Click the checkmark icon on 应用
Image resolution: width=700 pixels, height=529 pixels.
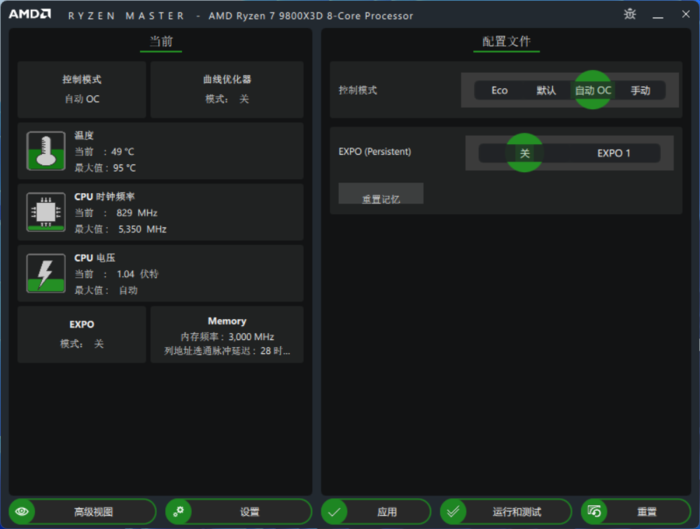point(334,512)
